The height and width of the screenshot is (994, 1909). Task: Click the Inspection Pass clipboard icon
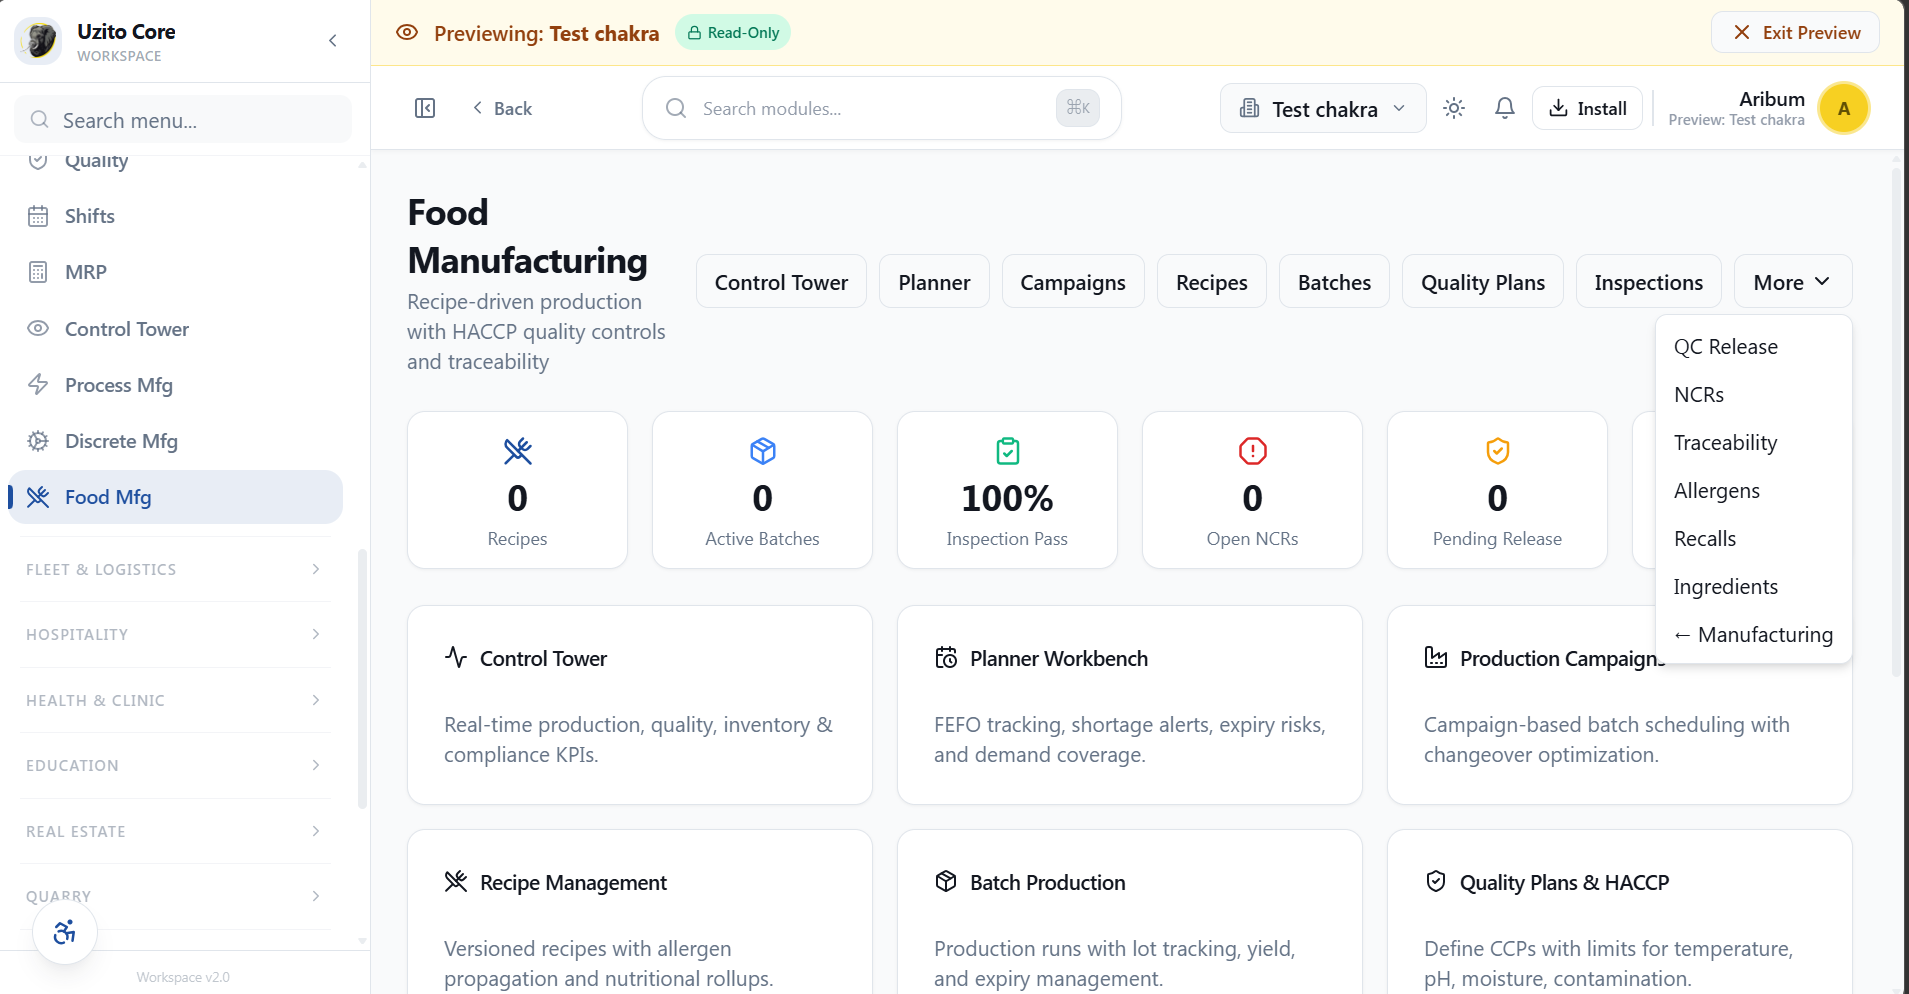pos(1007,451)
